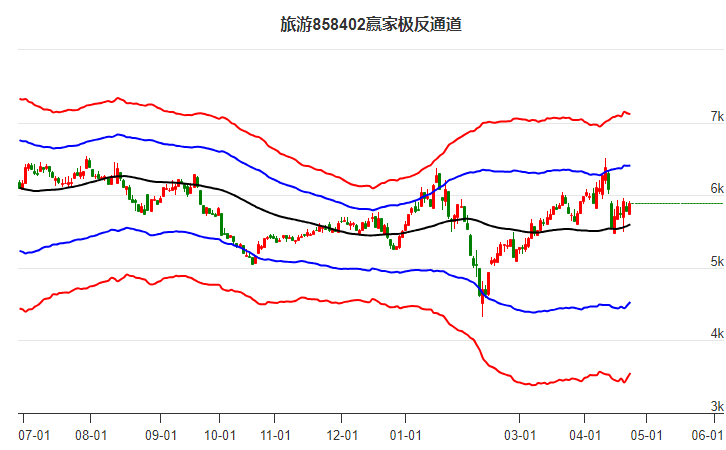Viewport: 726px width, 450px height.
Task: Click the 01-01 date label
Action: [406, 435]
